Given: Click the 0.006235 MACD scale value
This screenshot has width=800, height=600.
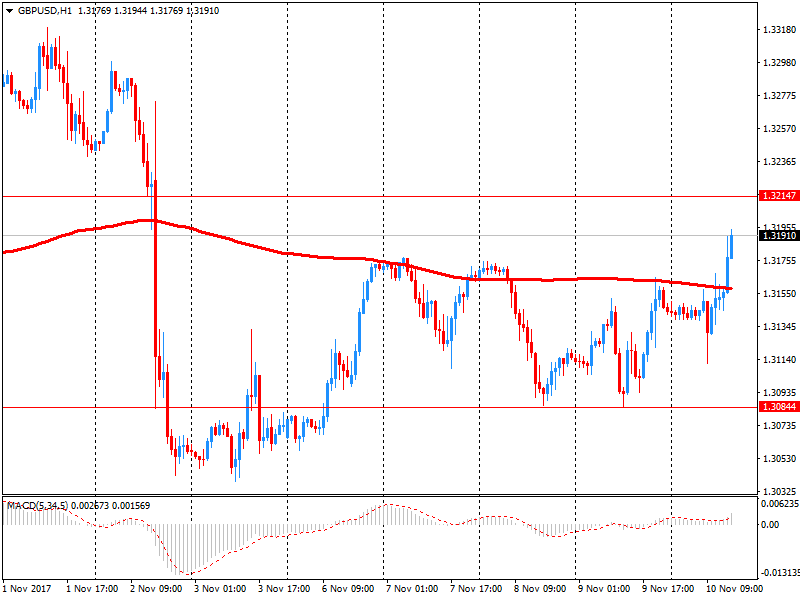Looking at the screenshot, I should (780, 504).
